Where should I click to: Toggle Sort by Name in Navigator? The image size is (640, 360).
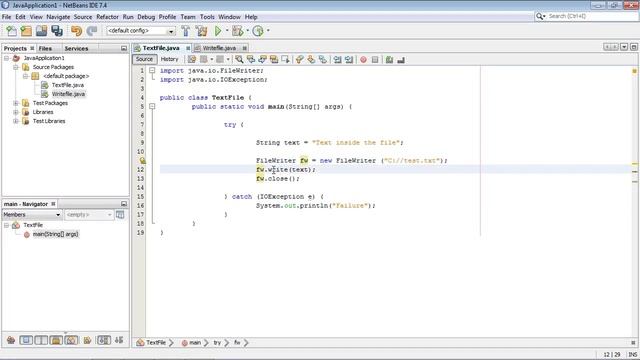point(104,340)
